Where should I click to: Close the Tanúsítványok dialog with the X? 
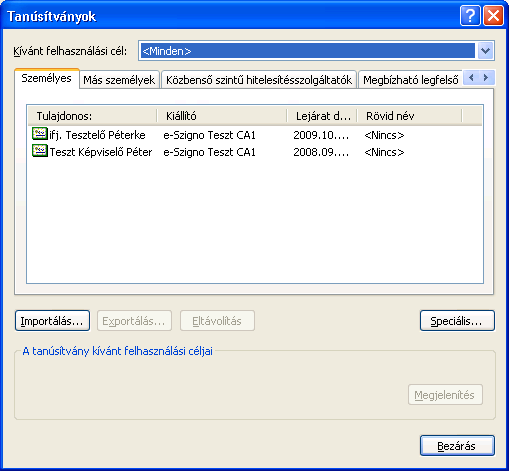[x=493, y=16]
